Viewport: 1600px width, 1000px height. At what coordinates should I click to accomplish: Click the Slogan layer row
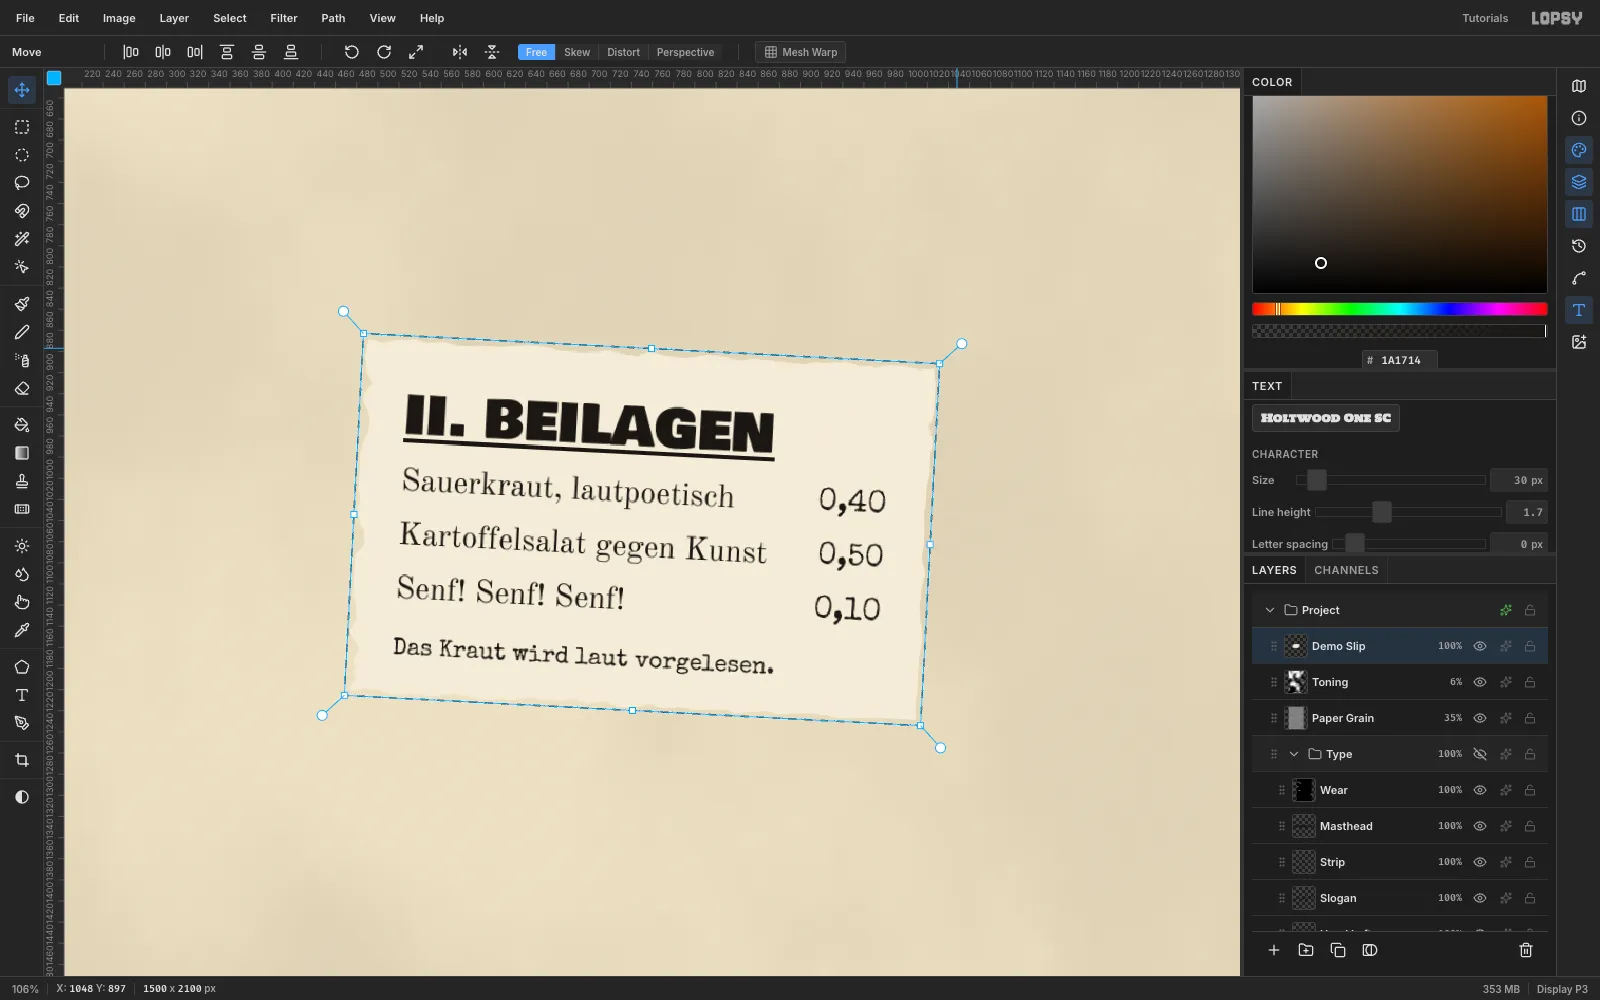point(1400,898)
